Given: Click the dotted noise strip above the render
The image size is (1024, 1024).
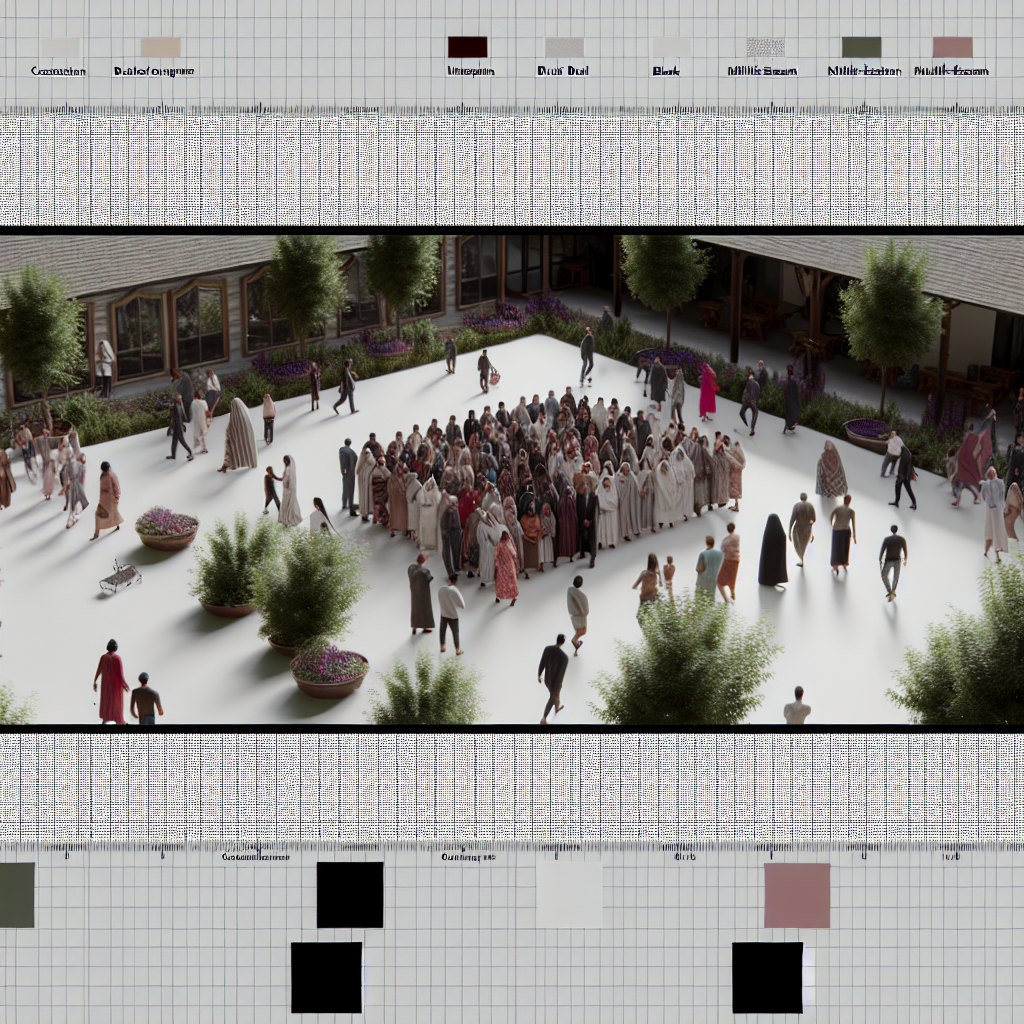Looking at the screenshot, I should (x=512, y=168).
